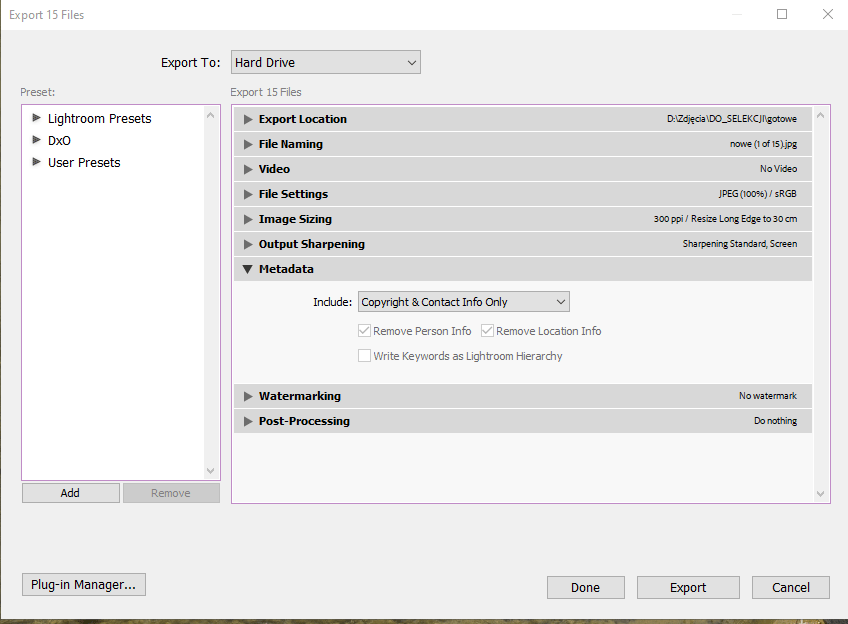848x624 pixels.
Task: Expand the File Settings section
Action: click(249, 194)
